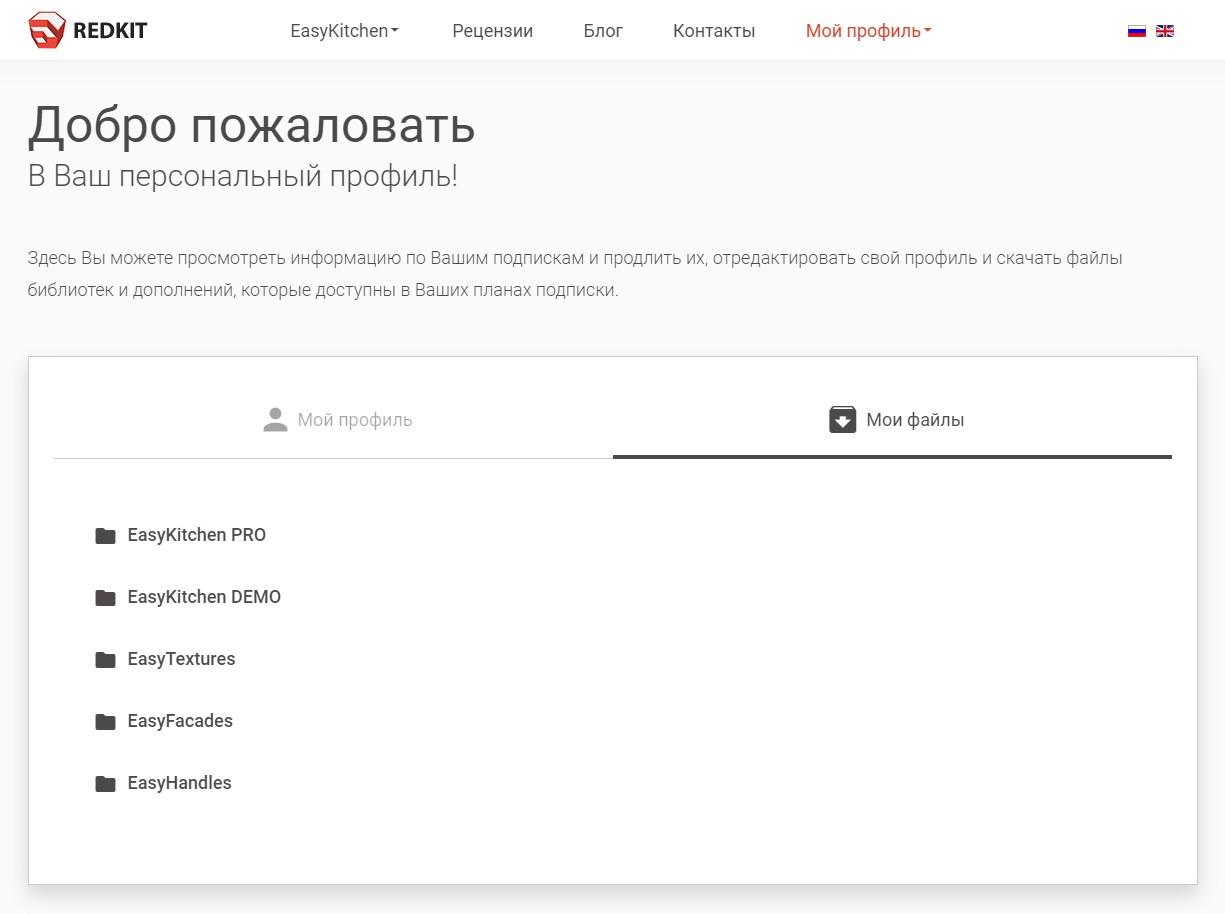Expand the Мой профиль navbar dropdown

868,31
